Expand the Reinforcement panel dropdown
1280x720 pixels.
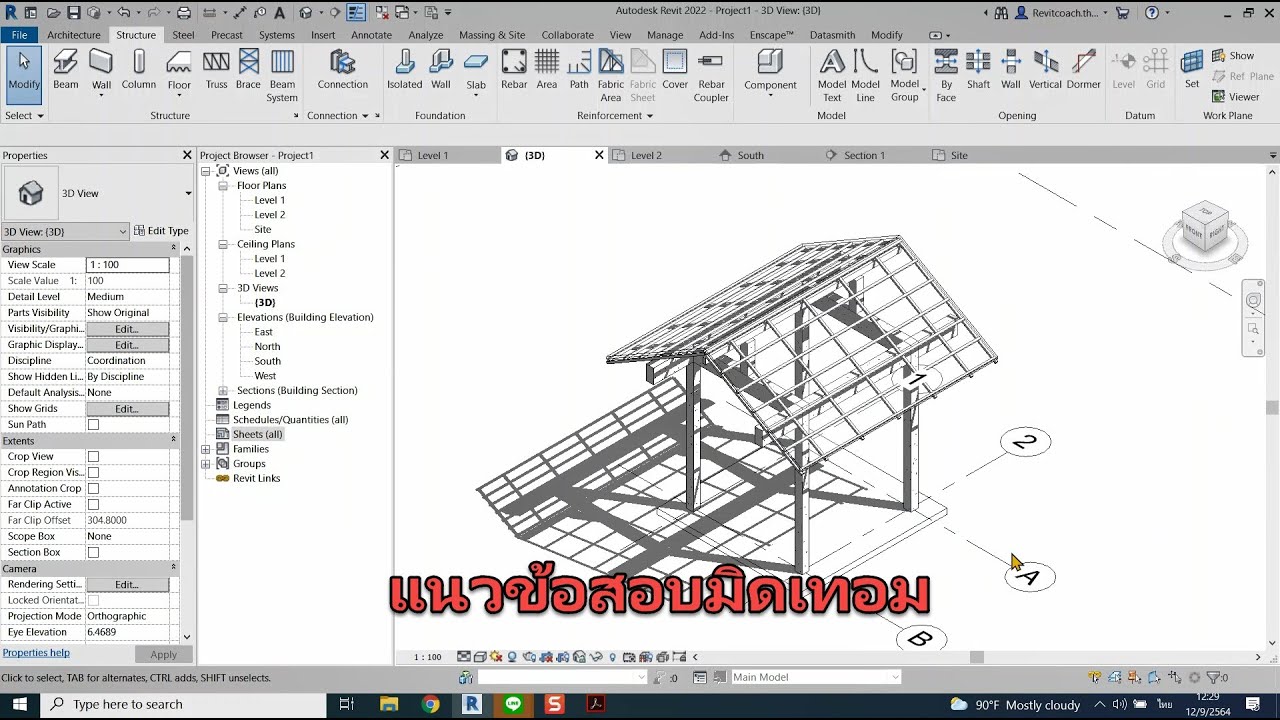pyautogui.click(x=614, y=116)
